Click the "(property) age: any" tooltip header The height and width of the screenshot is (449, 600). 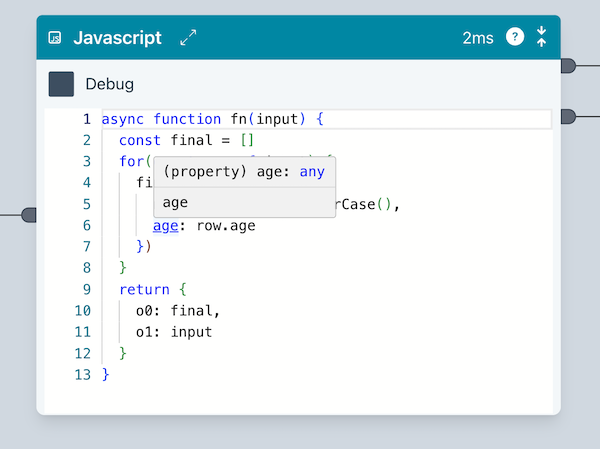click(x=244, y=172)
